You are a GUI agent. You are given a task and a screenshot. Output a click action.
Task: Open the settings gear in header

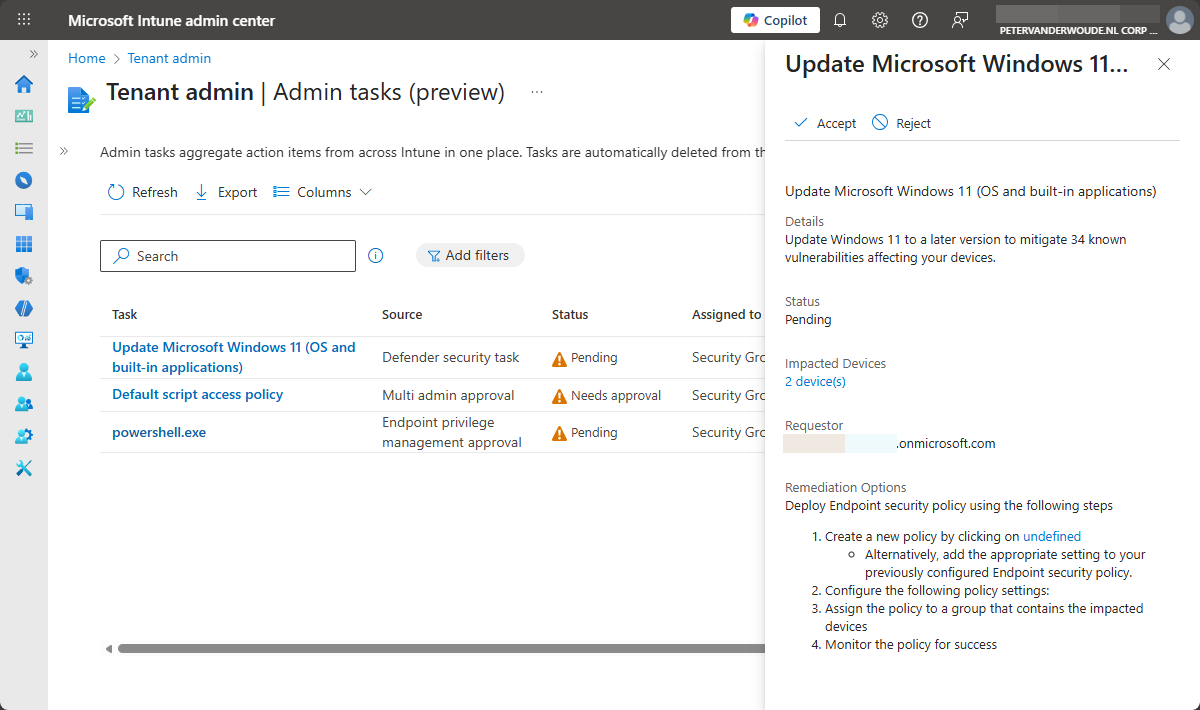point(880,20)
